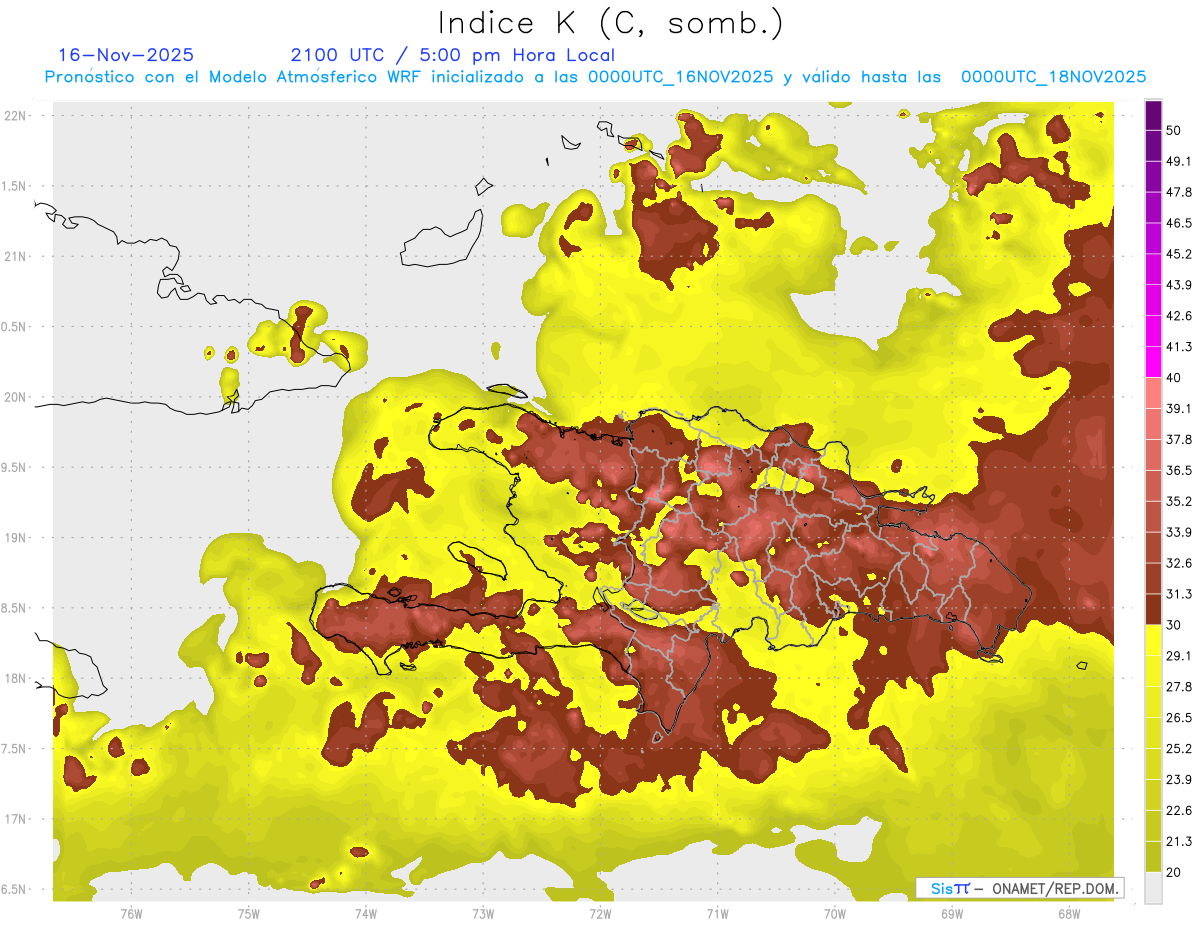
Task: Click the legend value "46.5"
Action: [1179, 223]
